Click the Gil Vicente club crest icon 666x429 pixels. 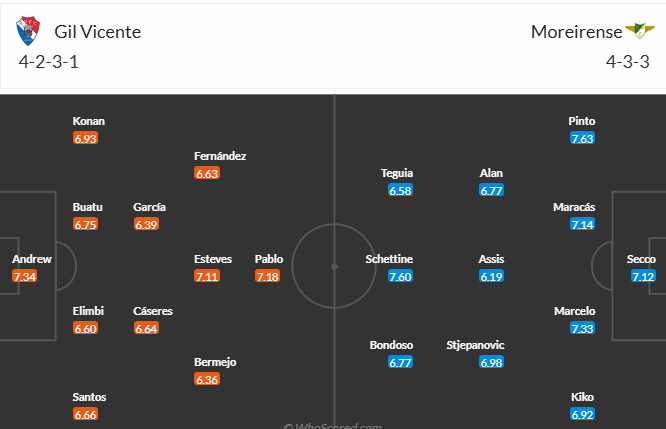pyautogui.click(x=28, y=31)
